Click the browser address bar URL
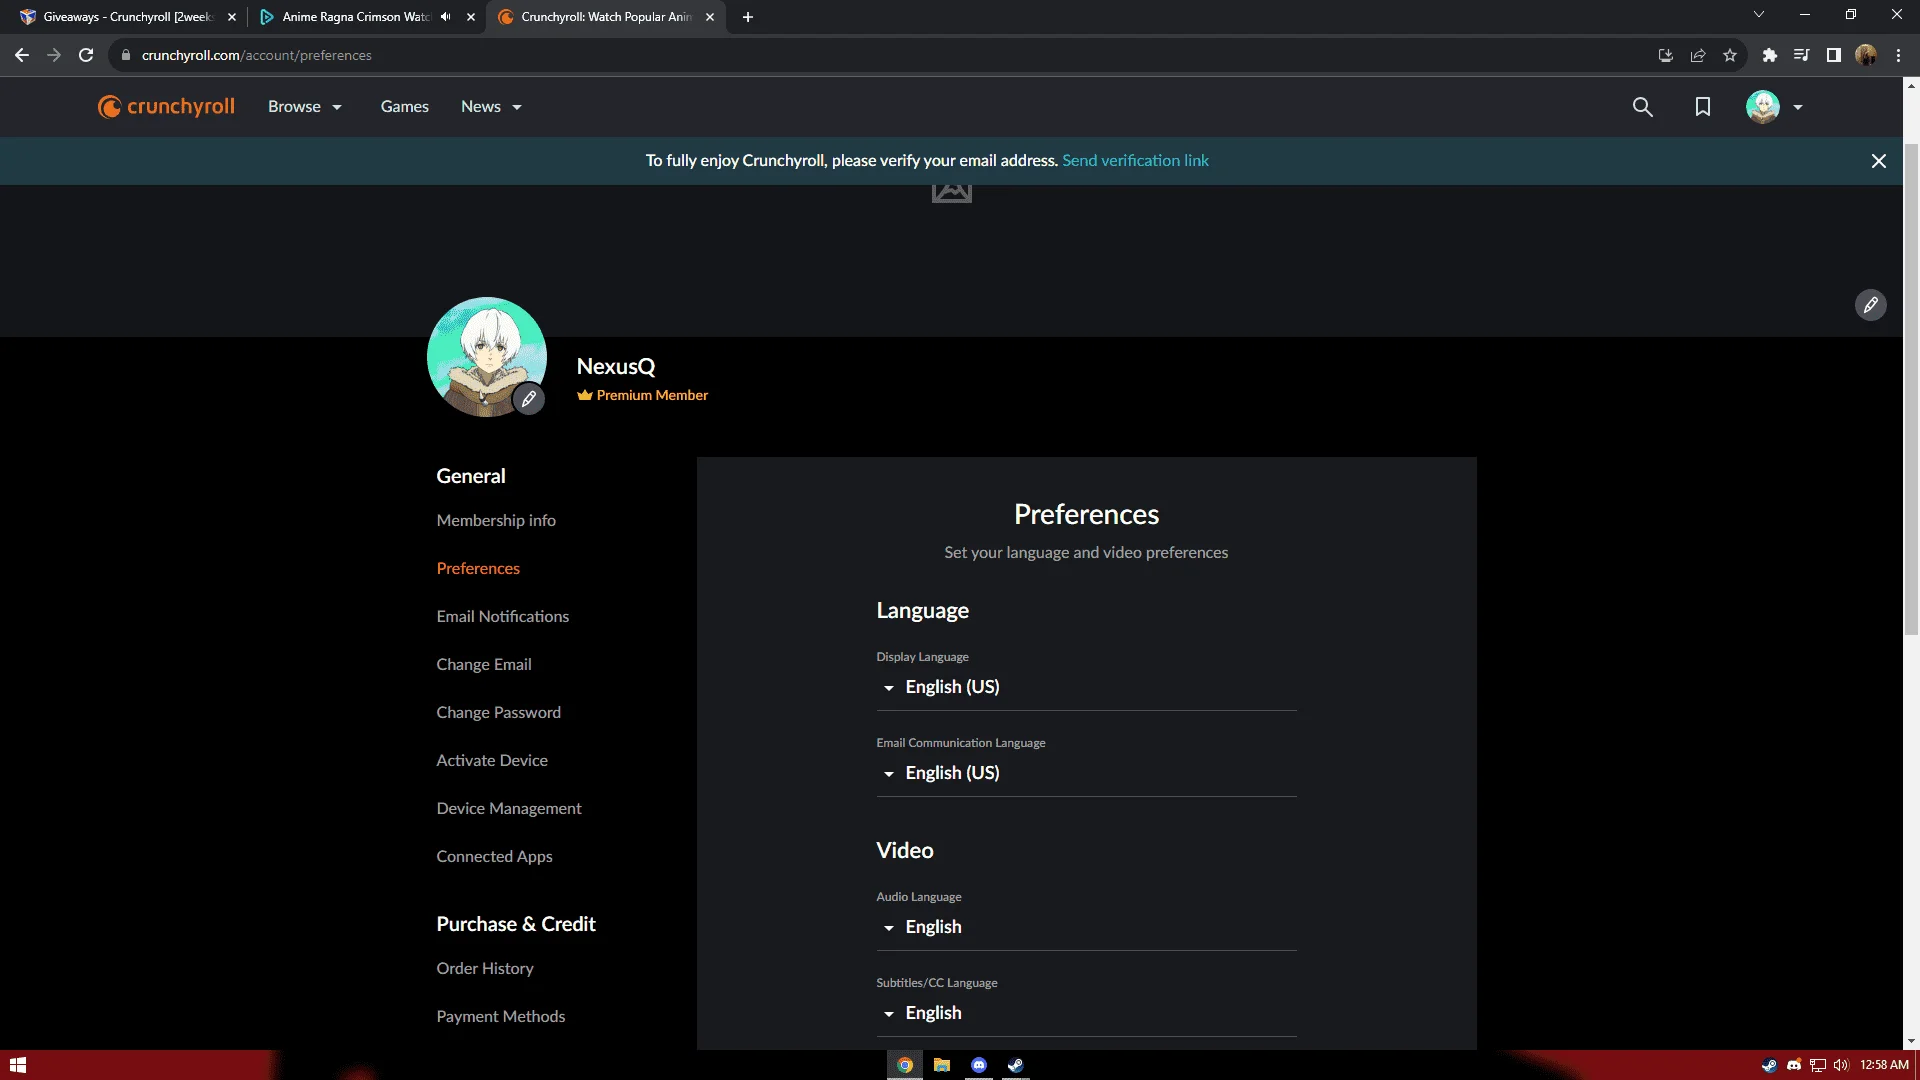Image resolution: width=1920 pixels, height=1080 pixels. [x=256, y=55]
